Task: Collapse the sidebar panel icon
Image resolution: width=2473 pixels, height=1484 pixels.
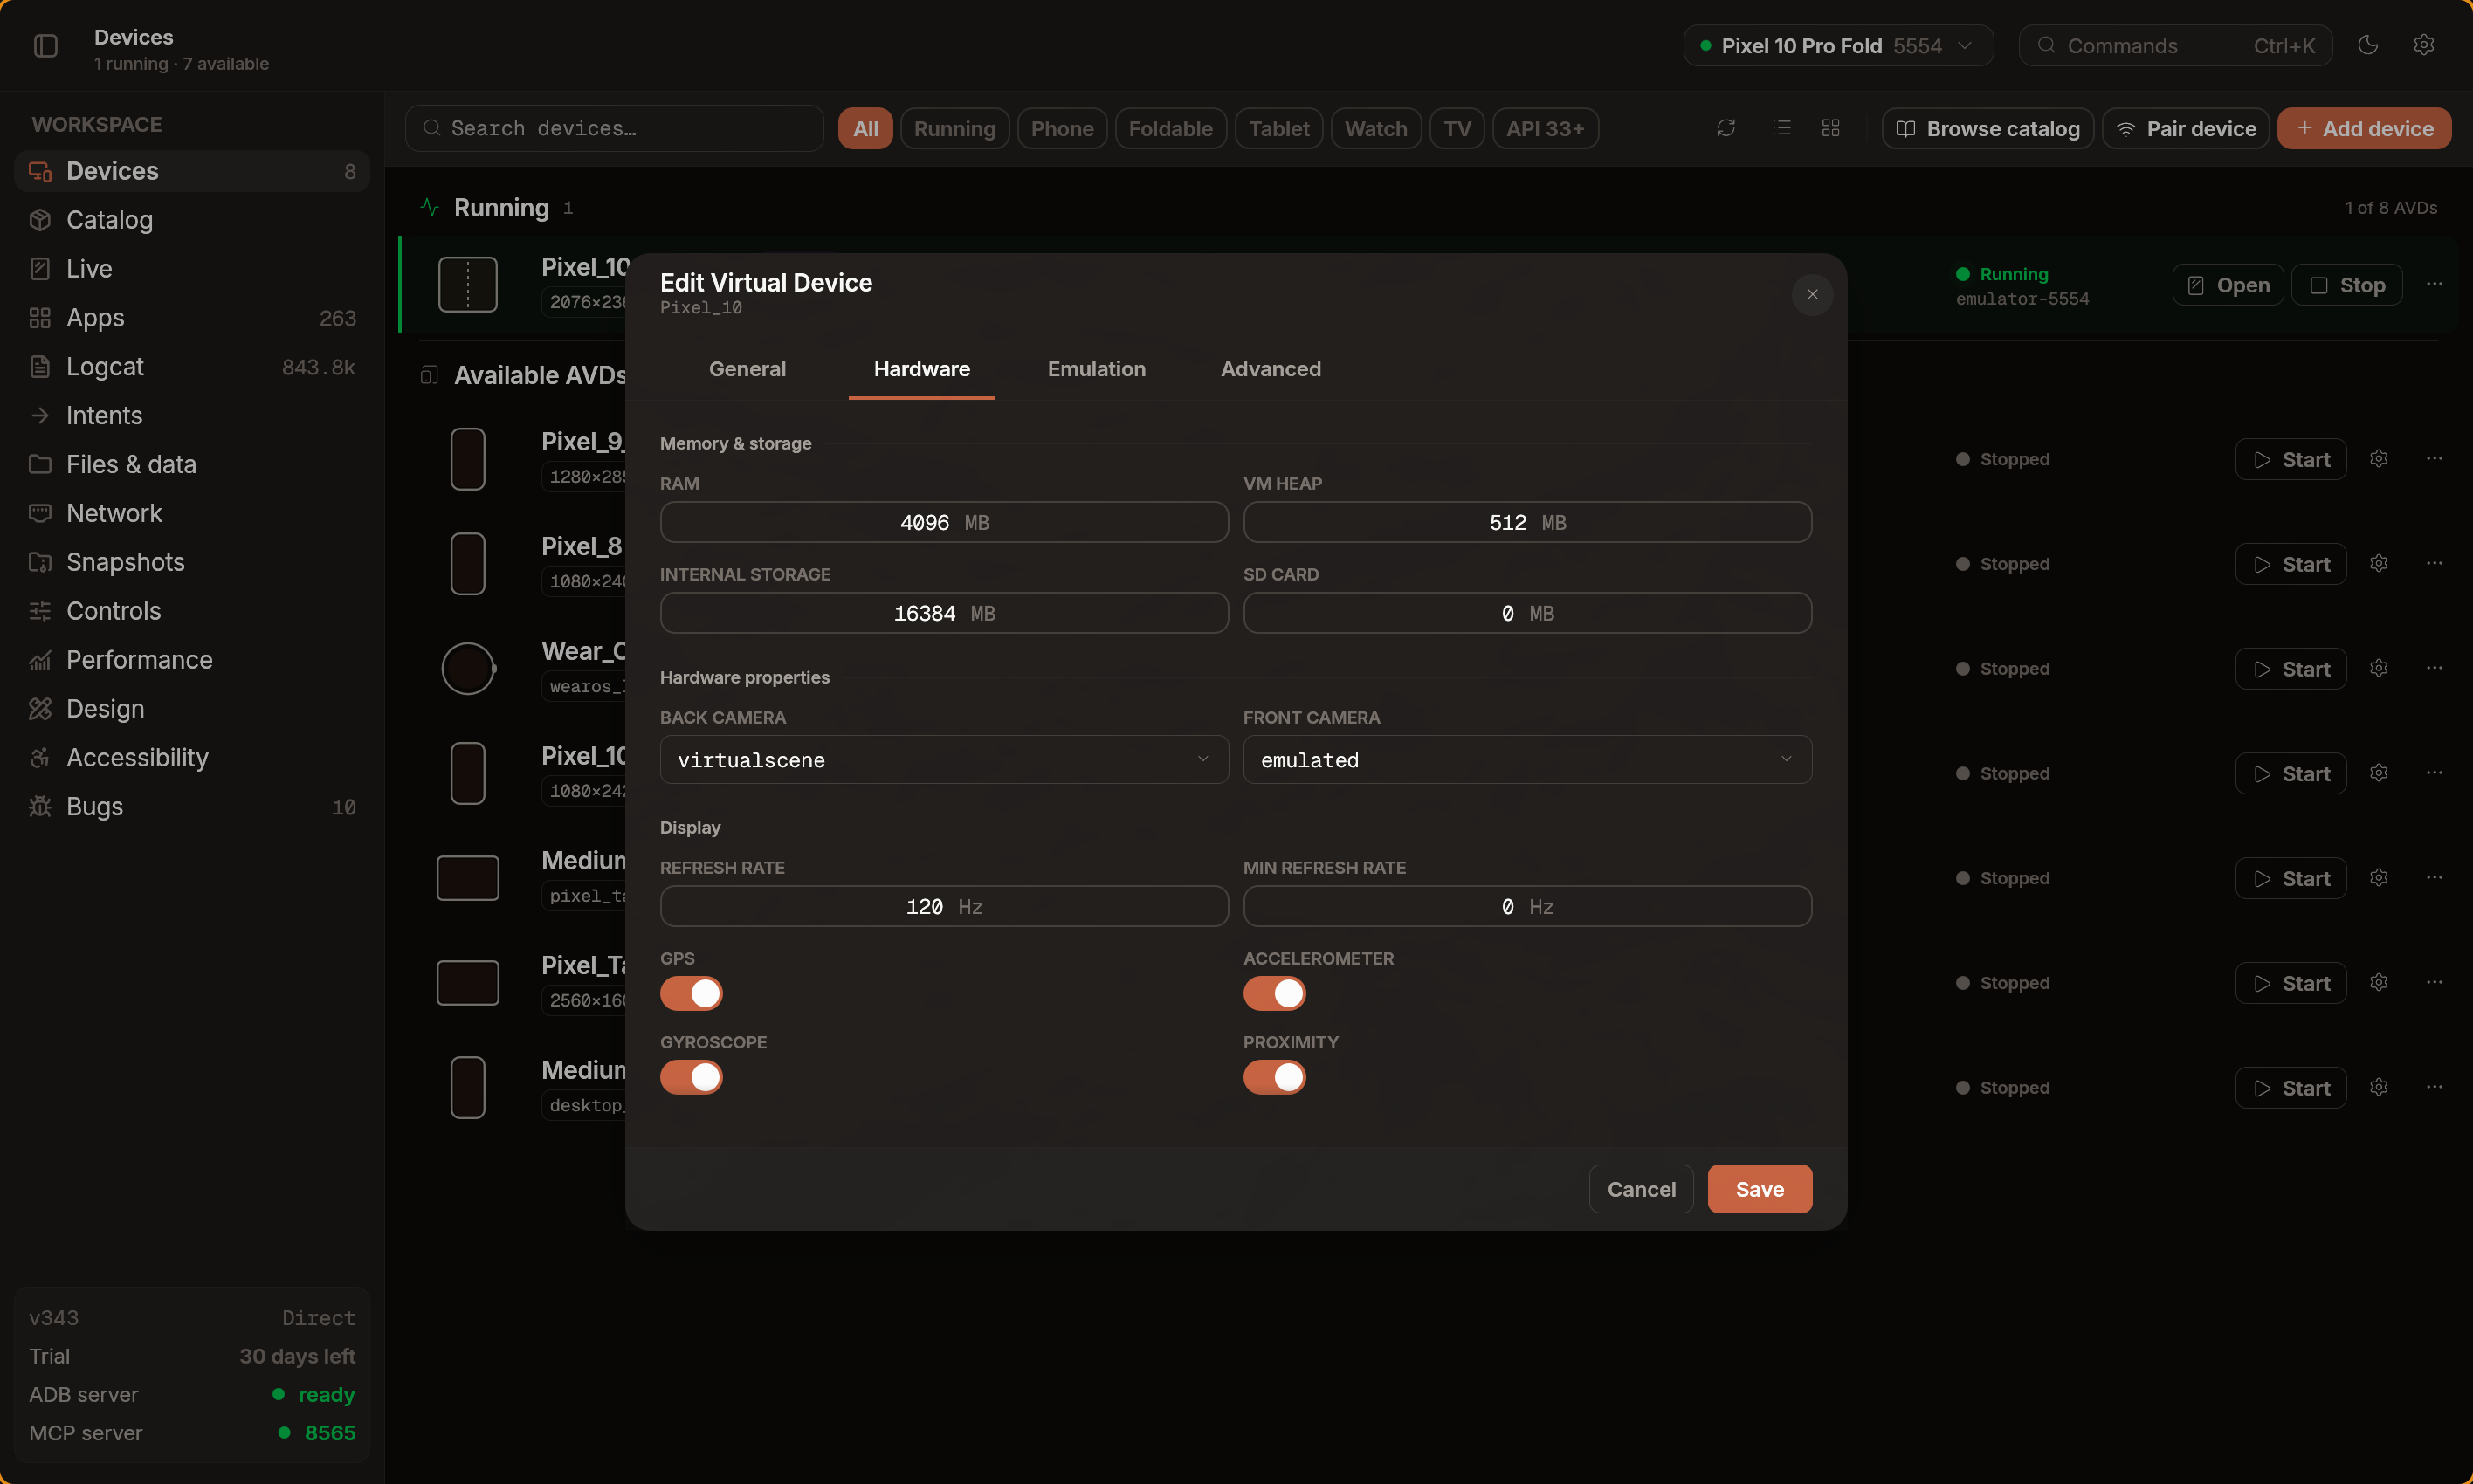Action: (46, 45)
